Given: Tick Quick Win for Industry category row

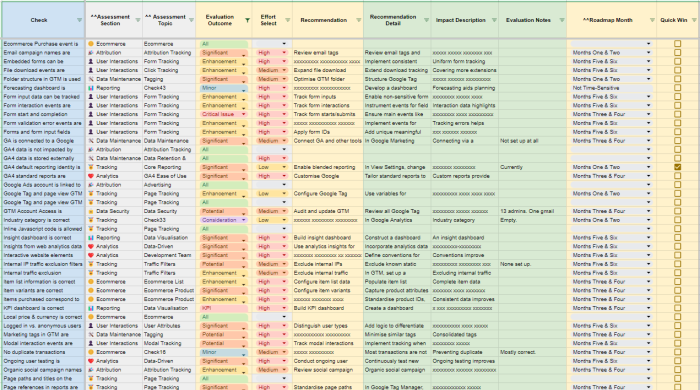Looking at the screenshot, I should point(677,220).
